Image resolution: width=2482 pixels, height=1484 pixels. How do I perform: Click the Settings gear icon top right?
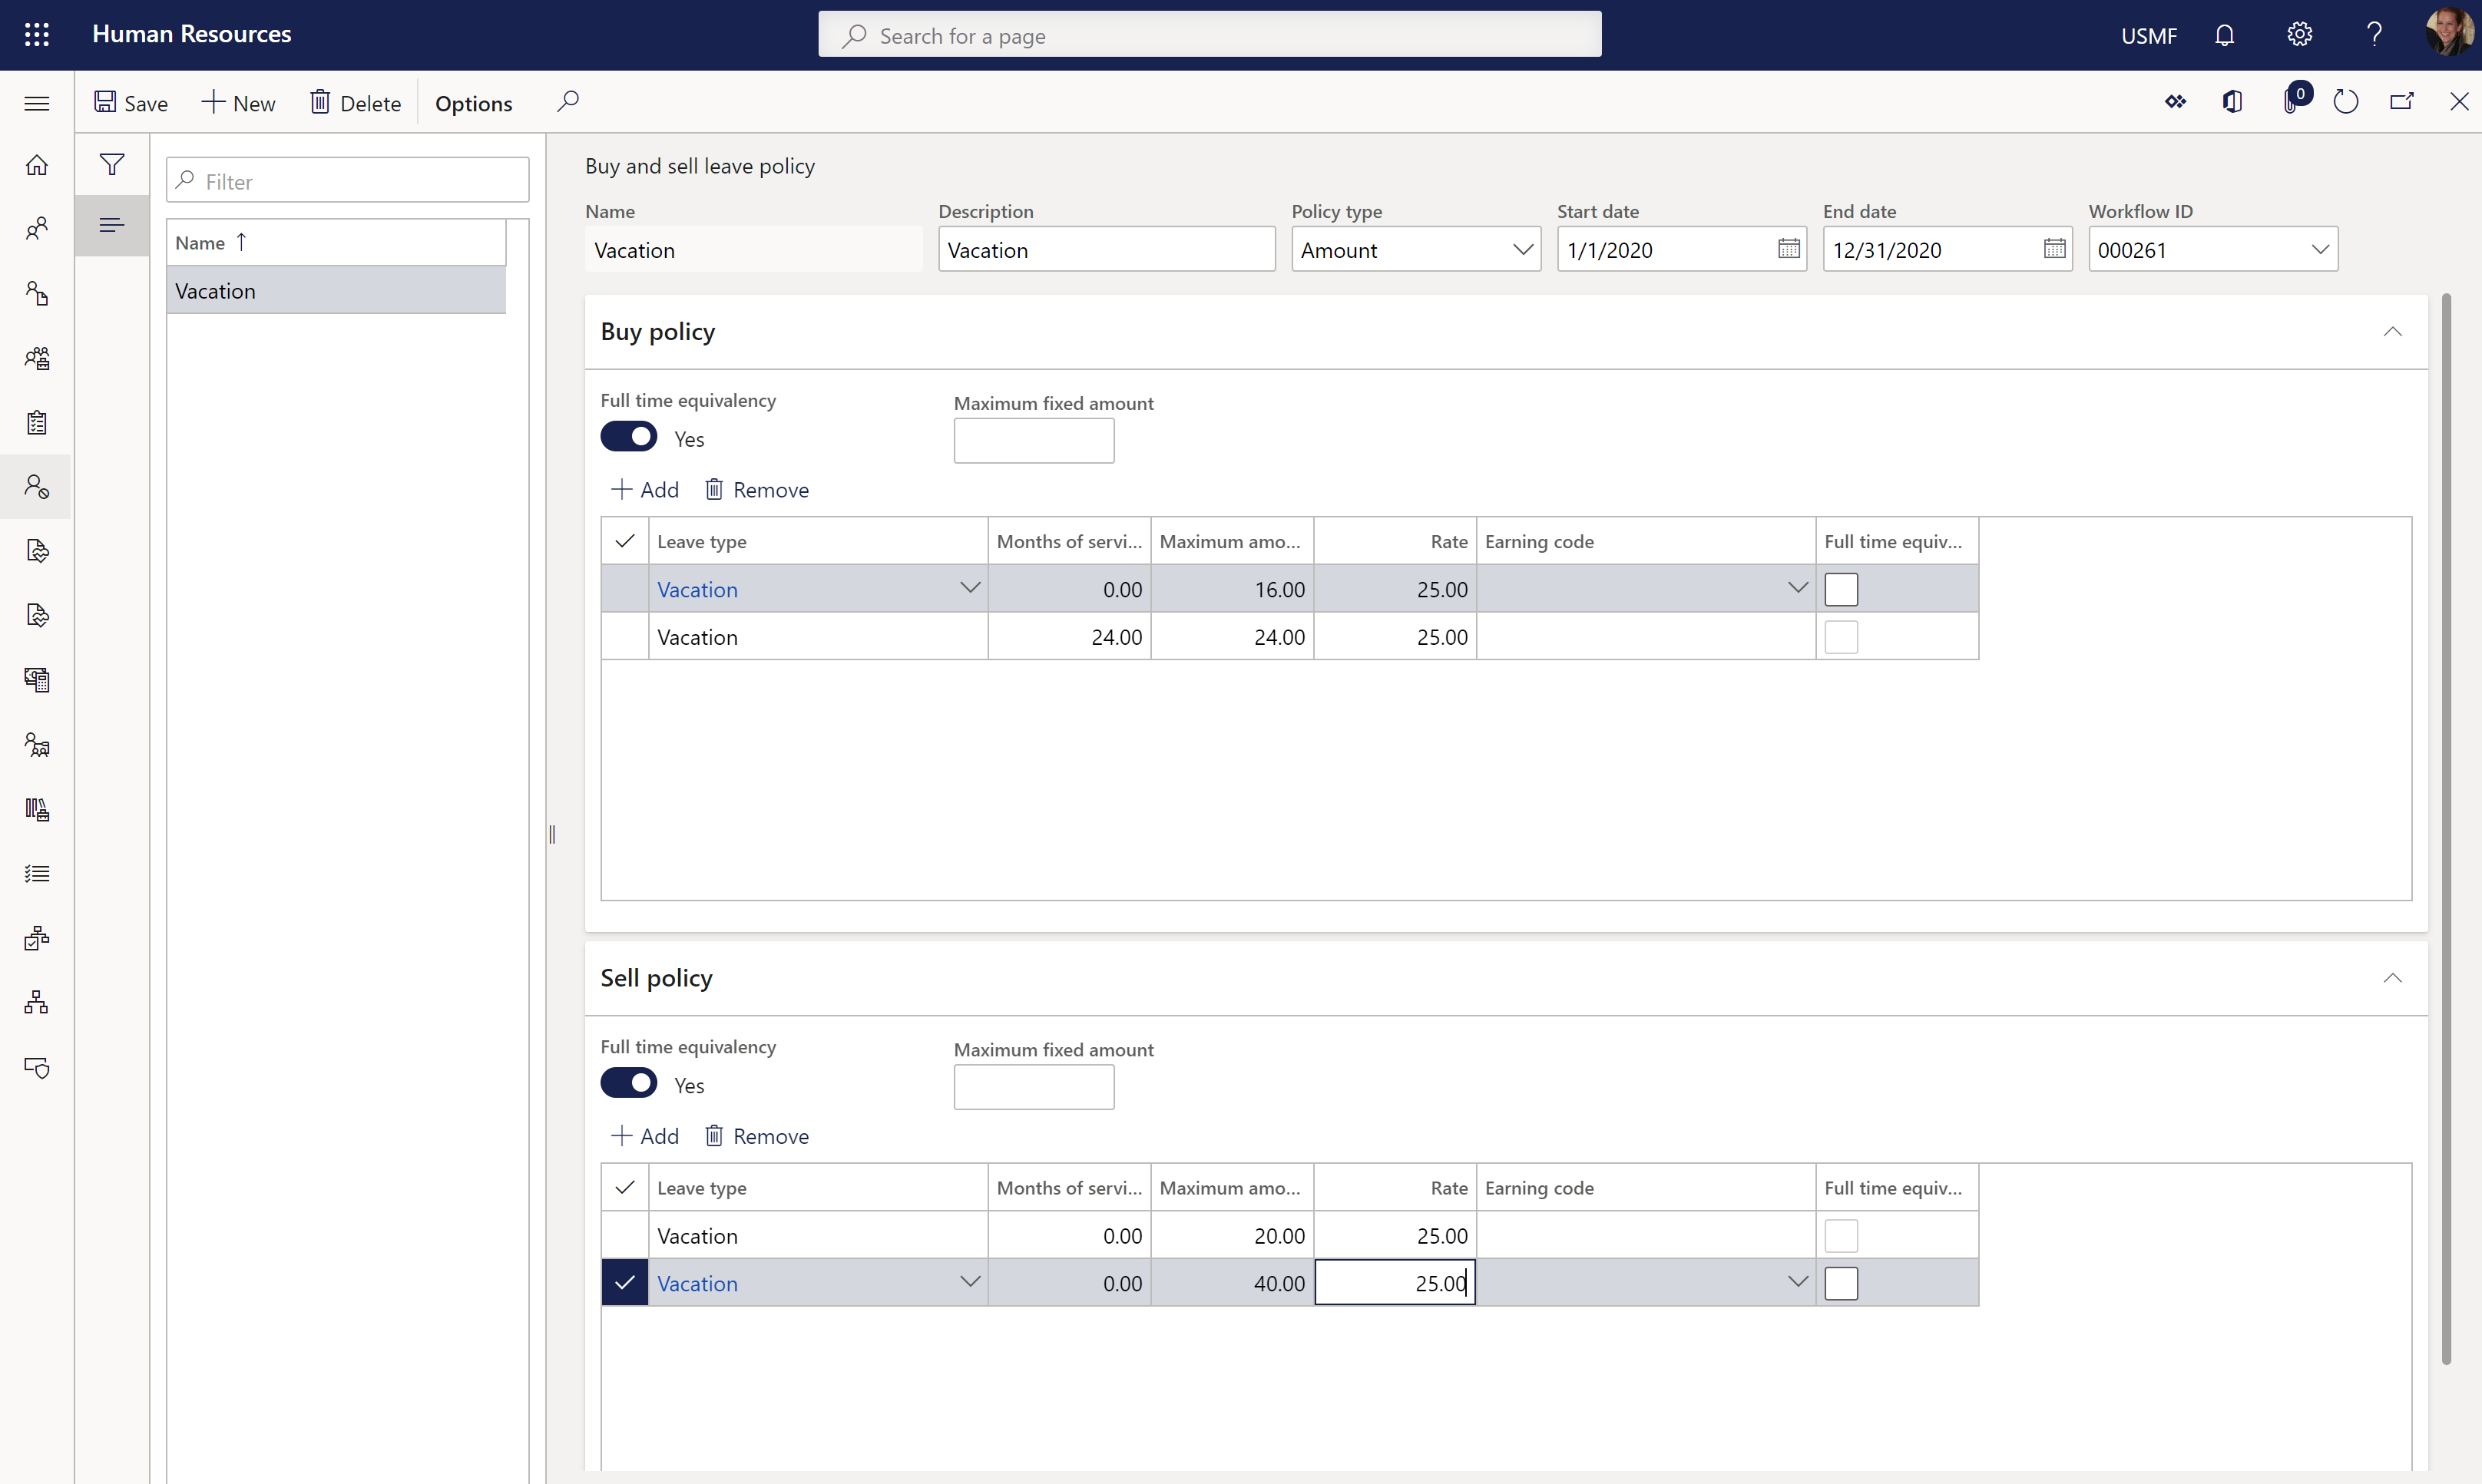[x=2298, y=35]
